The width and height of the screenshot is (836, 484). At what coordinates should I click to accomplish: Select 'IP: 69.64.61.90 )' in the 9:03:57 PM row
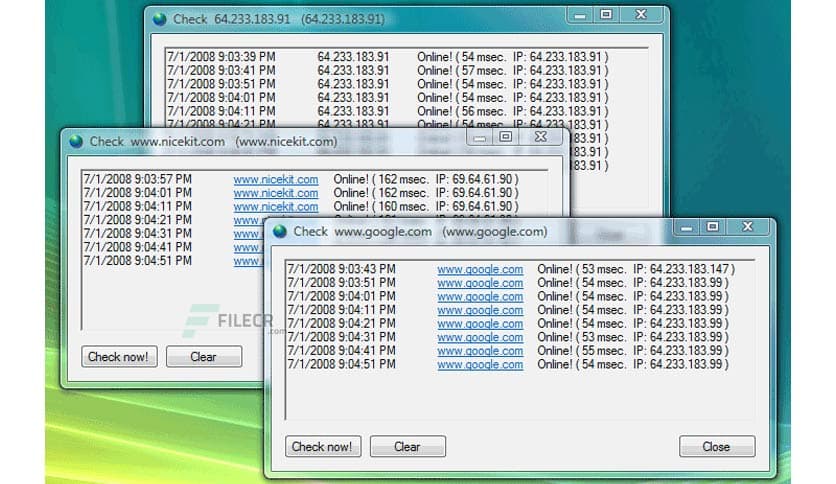[477, 180]
